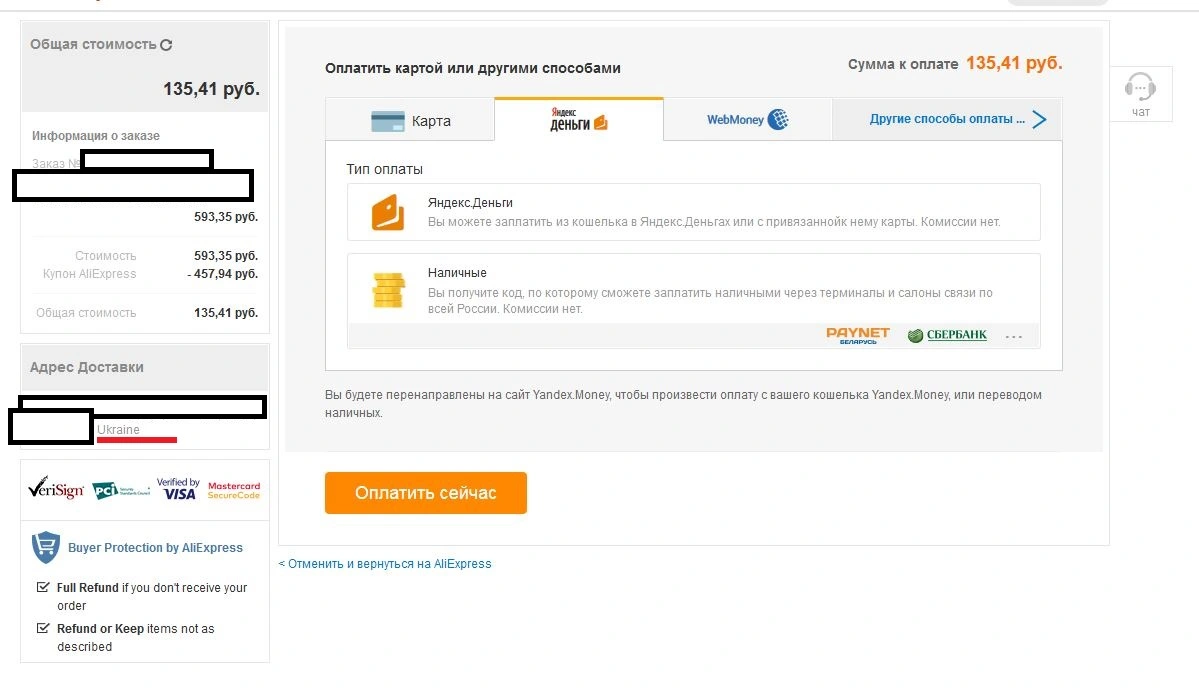Click the Verified by VISA badge
The height and width of the screenshot is (696, 1199).
tap(178, 489)
